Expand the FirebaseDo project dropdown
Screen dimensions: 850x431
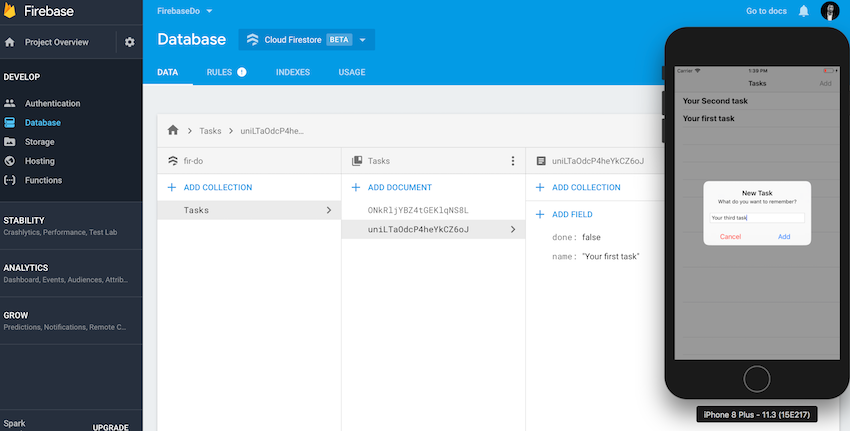pos(210,11)
